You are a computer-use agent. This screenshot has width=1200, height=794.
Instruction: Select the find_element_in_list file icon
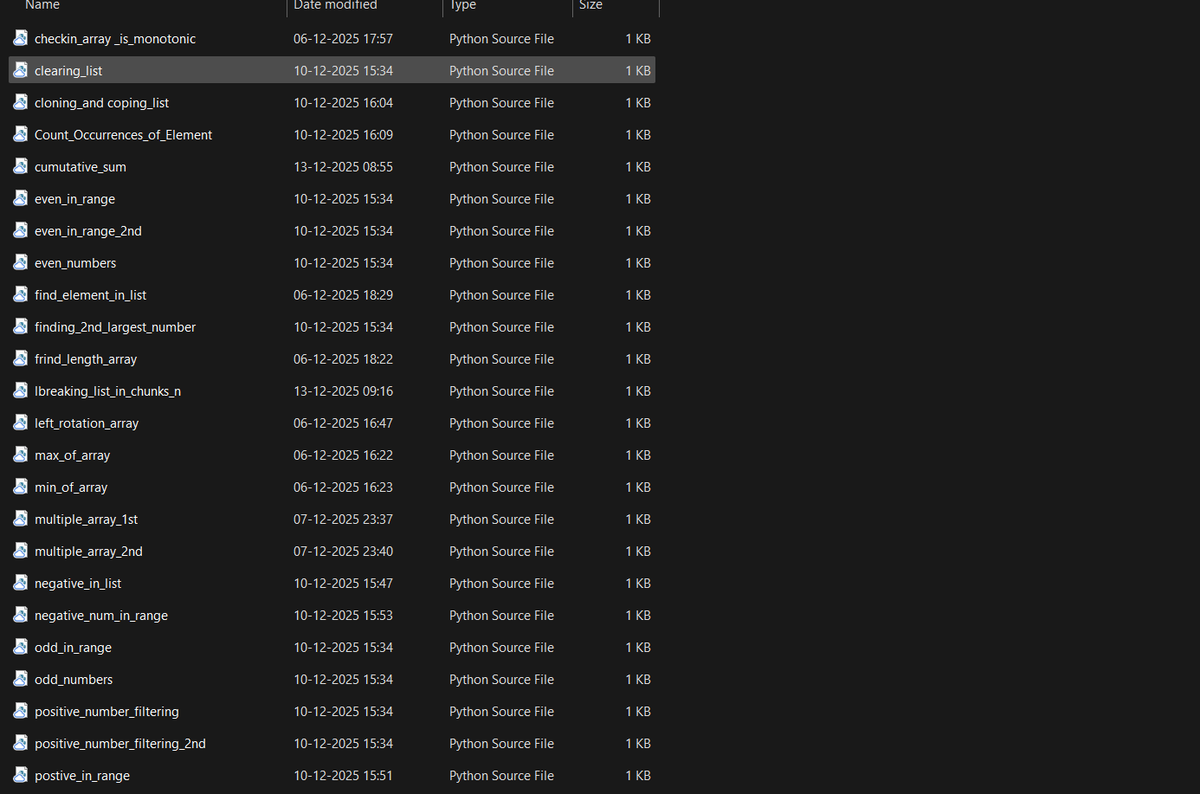click(x=20, y=294)
